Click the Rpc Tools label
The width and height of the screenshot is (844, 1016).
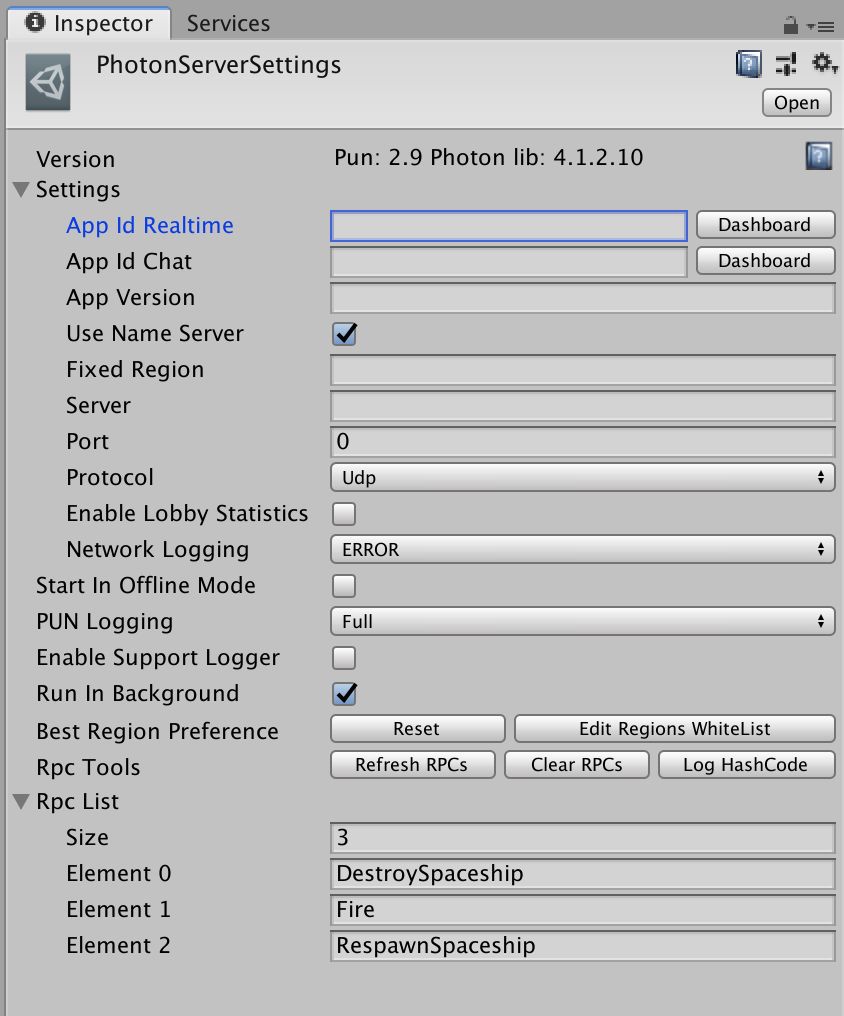point(88,768)
